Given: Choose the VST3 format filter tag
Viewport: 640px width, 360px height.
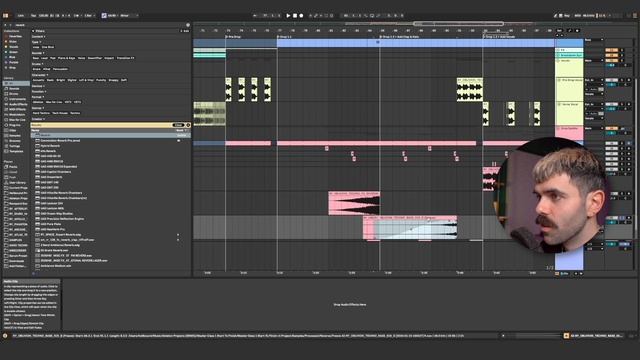Looking at the screenshot, I should pyautogui.click(x=77, y=102).
